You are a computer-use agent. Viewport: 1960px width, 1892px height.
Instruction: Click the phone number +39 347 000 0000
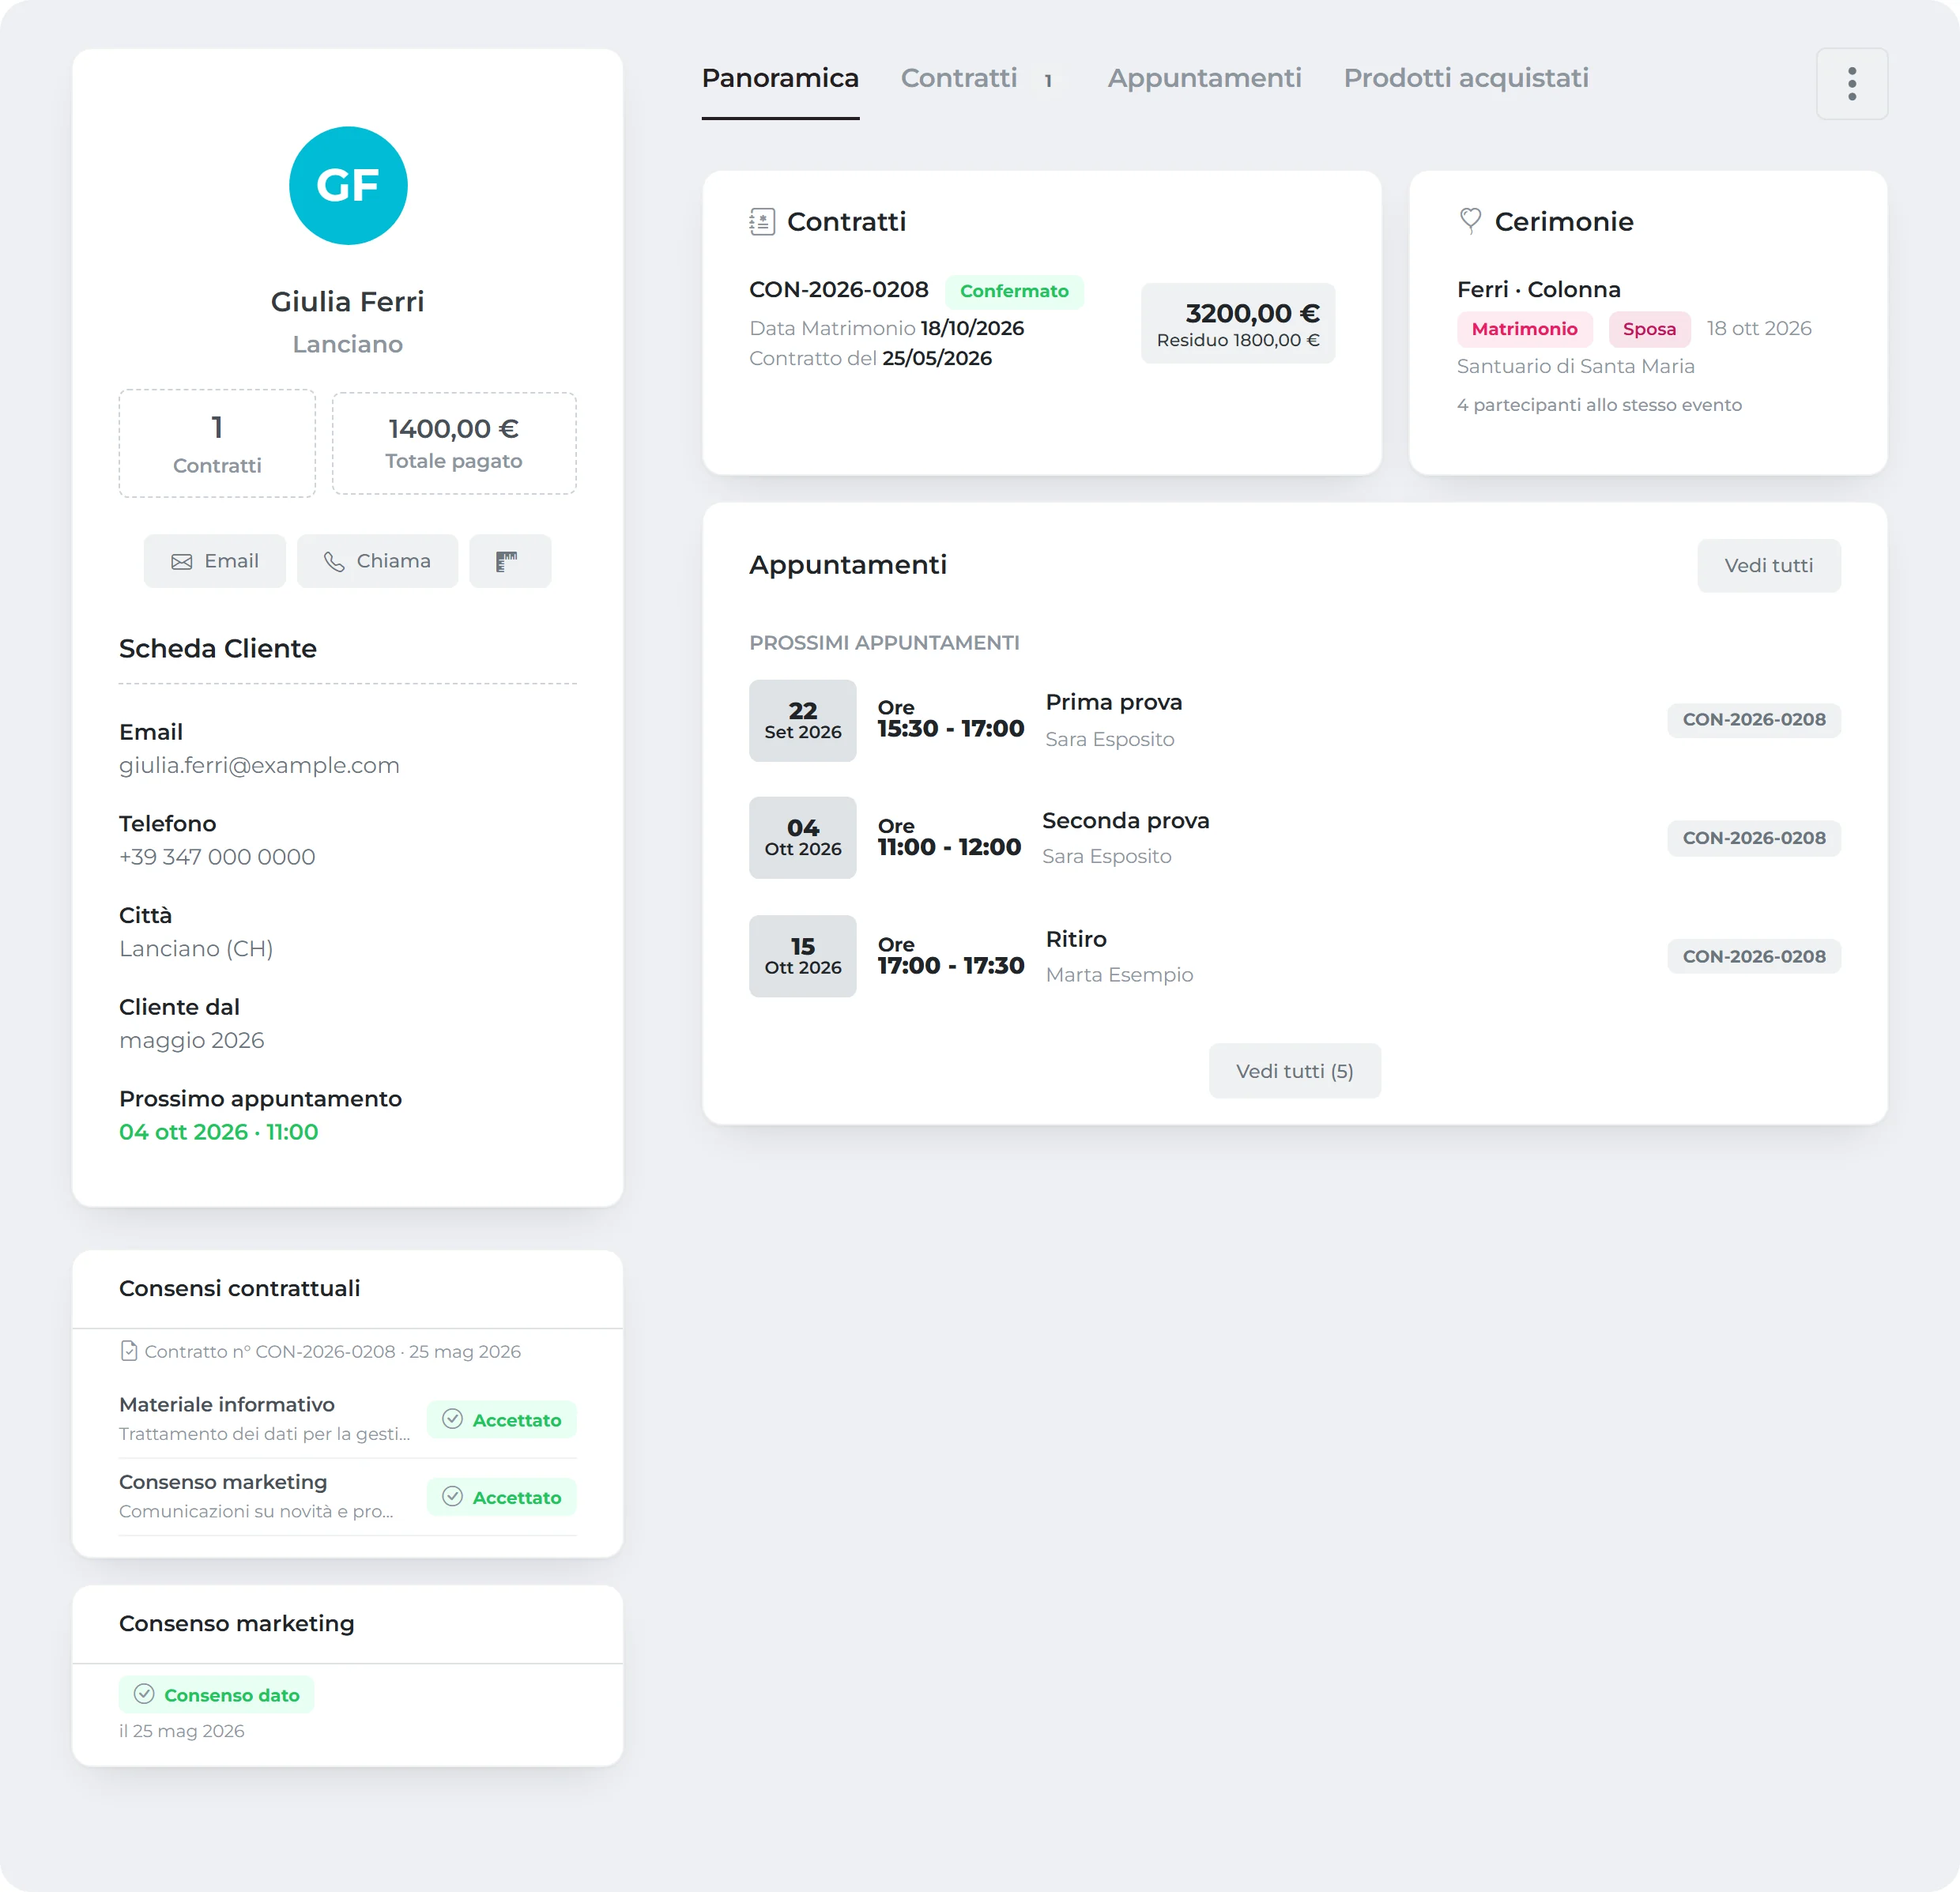(x=217, y=857)
